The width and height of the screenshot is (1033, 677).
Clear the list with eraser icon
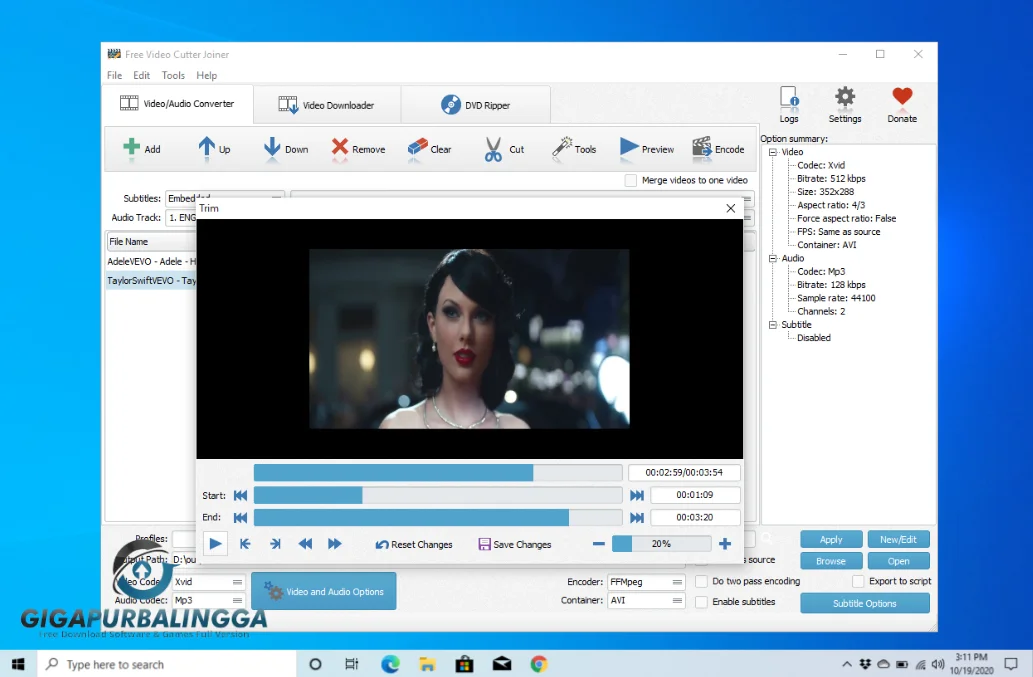click(x=418, y=148)
